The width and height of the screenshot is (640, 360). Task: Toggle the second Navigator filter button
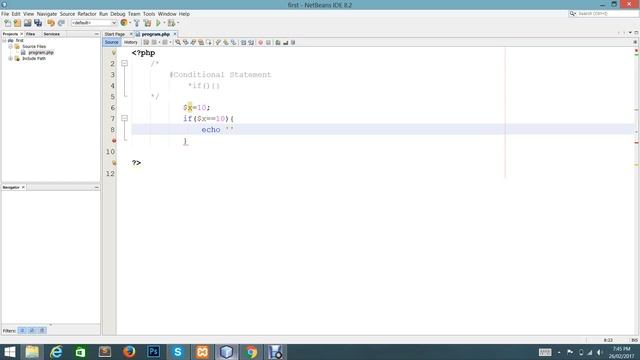tap(32, 330)
